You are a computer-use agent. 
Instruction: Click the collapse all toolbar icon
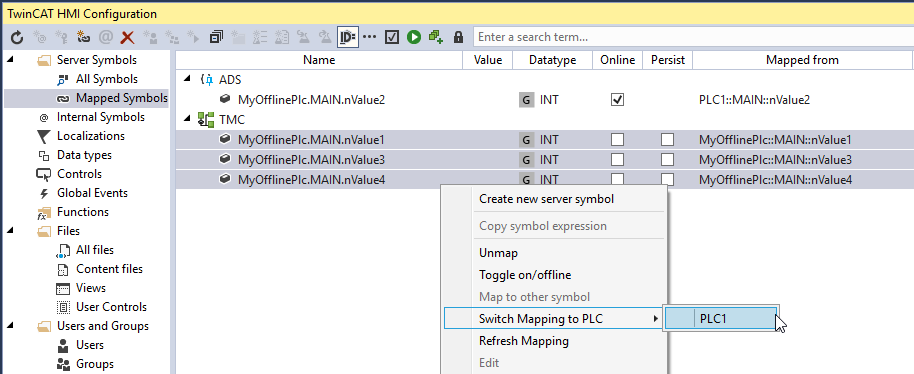click(x=216, y=37)
